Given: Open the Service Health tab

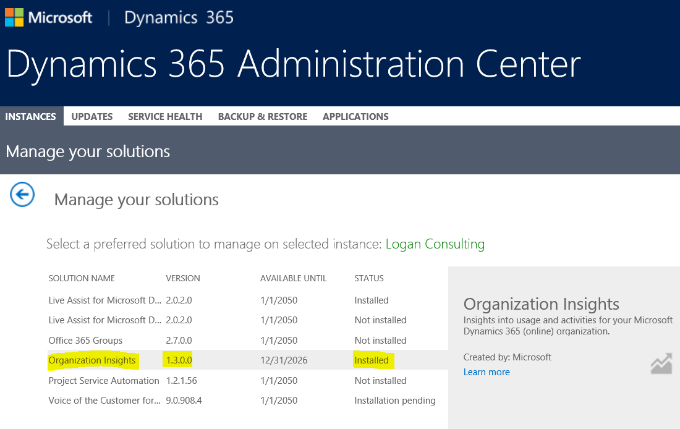Looking at the screenshot, I should [165, 116].
